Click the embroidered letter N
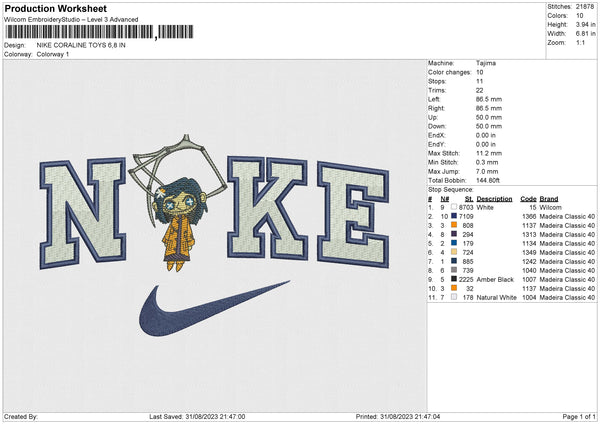The width and height of the screenshot is (600, 424). 83,213
